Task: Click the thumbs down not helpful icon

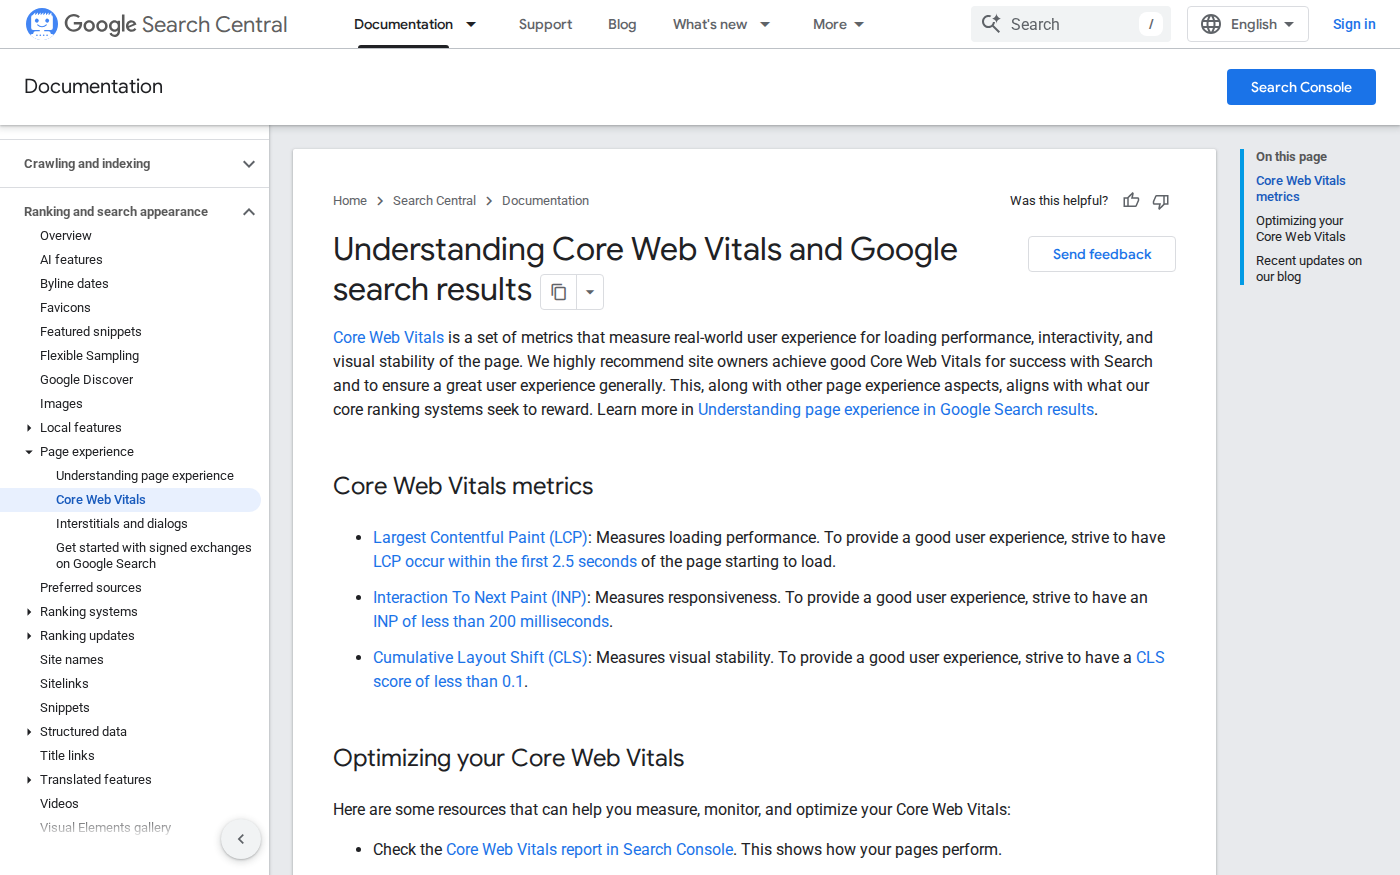Action: click(1161, 201)
